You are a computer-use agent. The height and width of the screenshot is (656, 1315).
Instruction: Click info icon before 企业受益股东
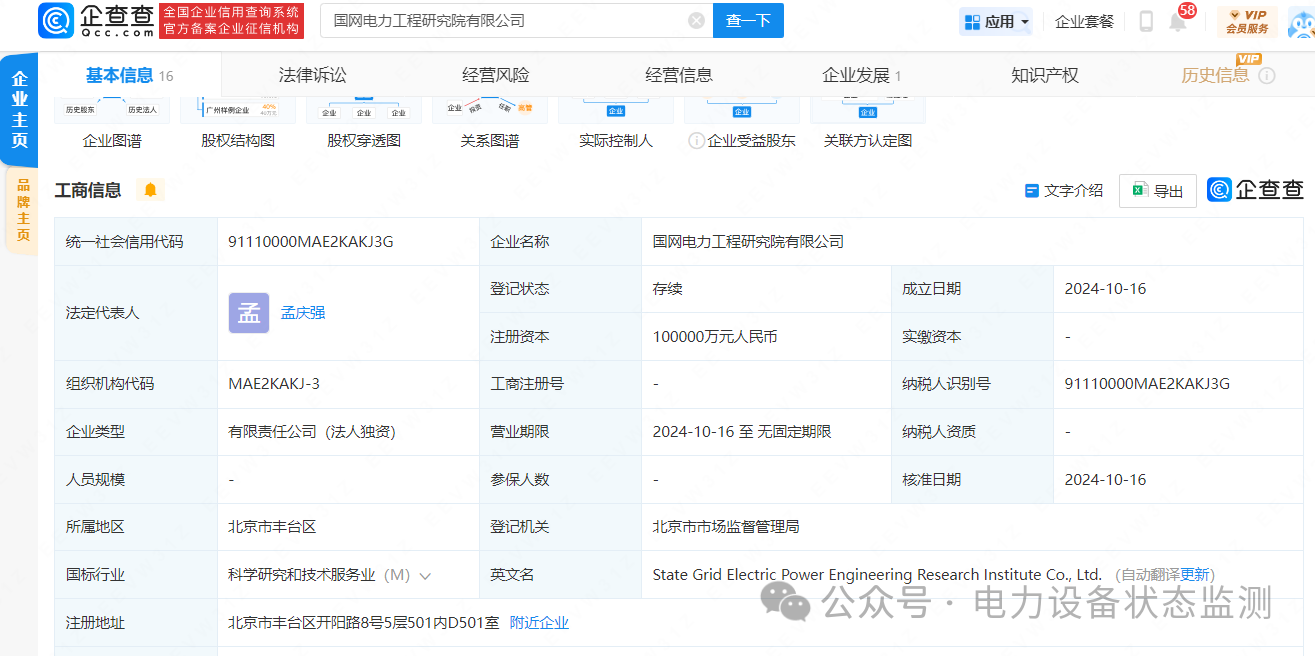696,141
